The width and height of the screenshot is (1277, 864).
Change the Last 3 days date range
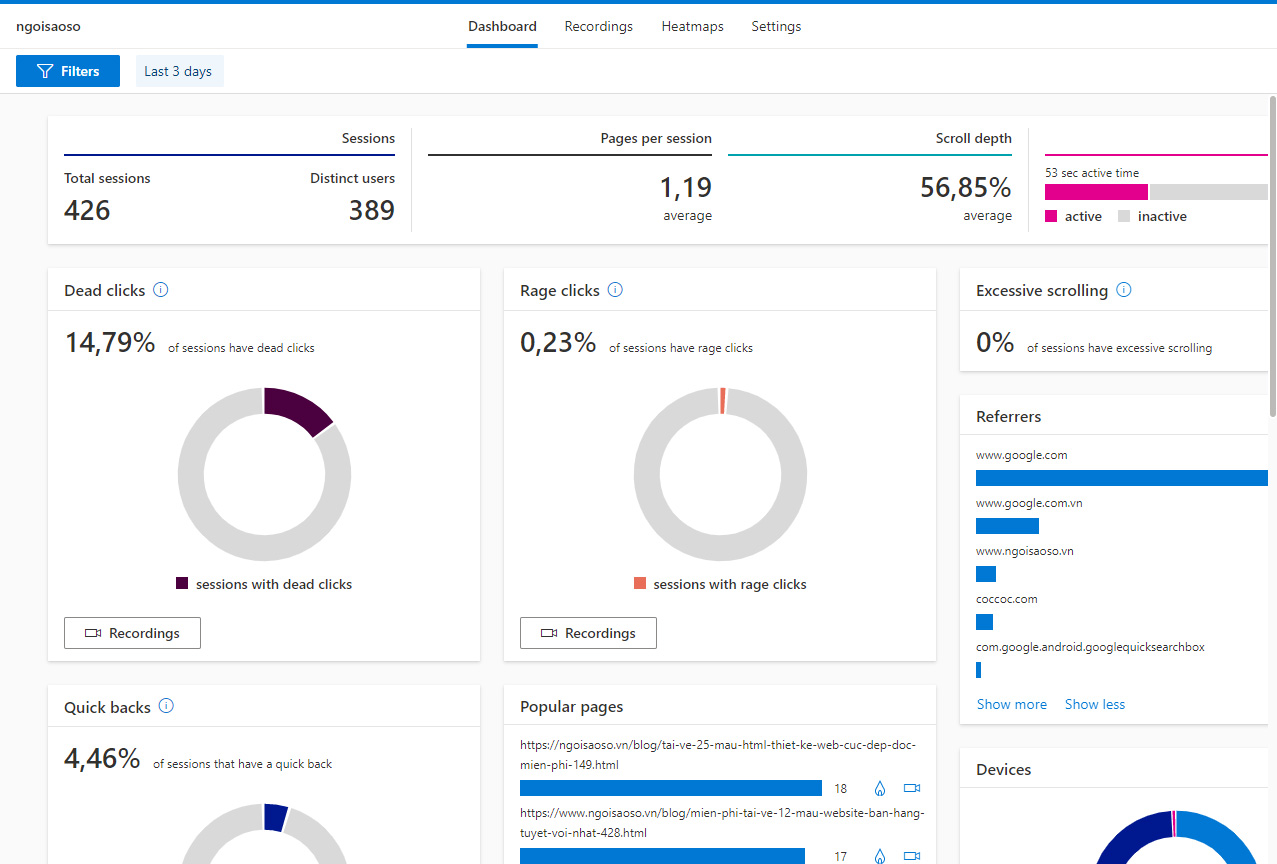(x=178, y=71)
